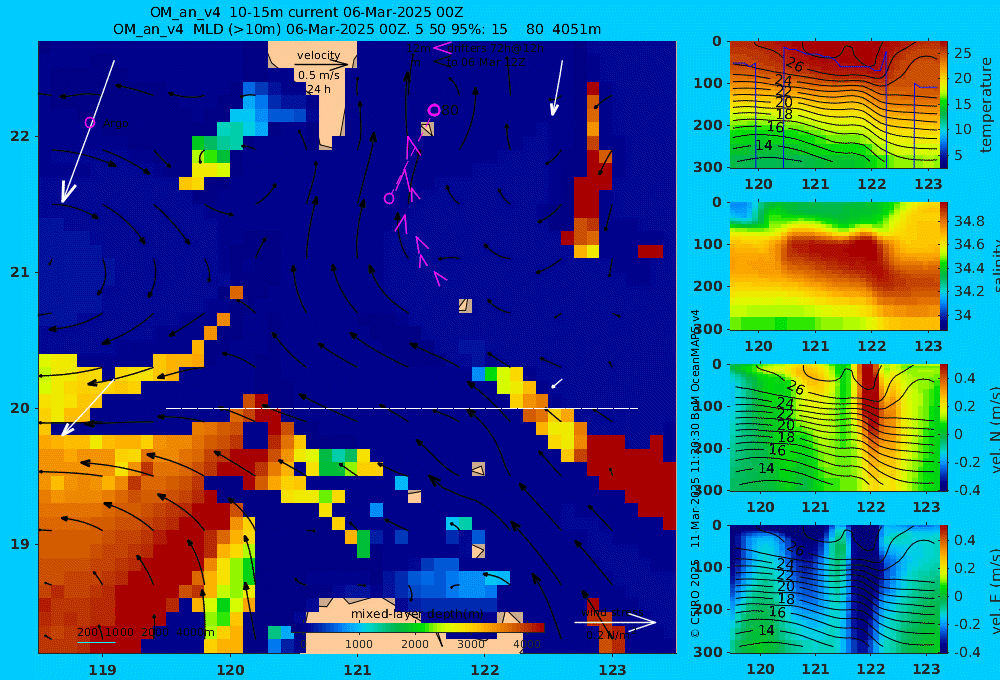Open the temperature section panel

pyautogui.click(x=835, y=105)
